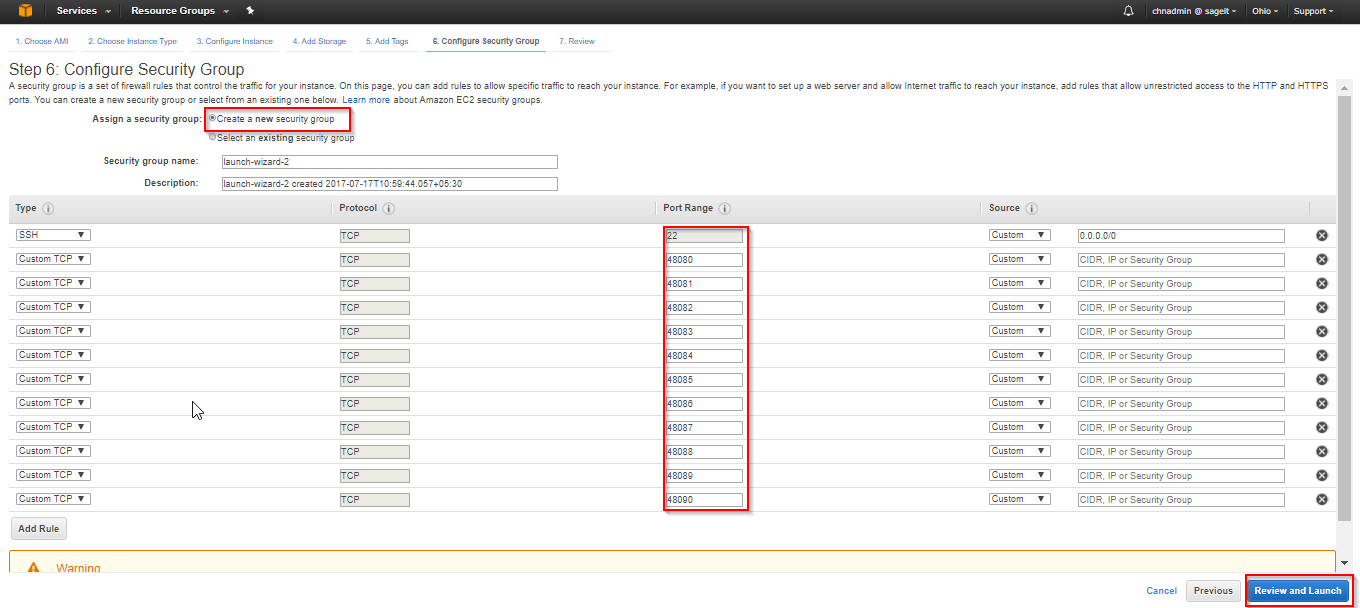This screenshot has width=1360, height=608.
Task: Open the SSH type dropdown
Action: (53, 235)
